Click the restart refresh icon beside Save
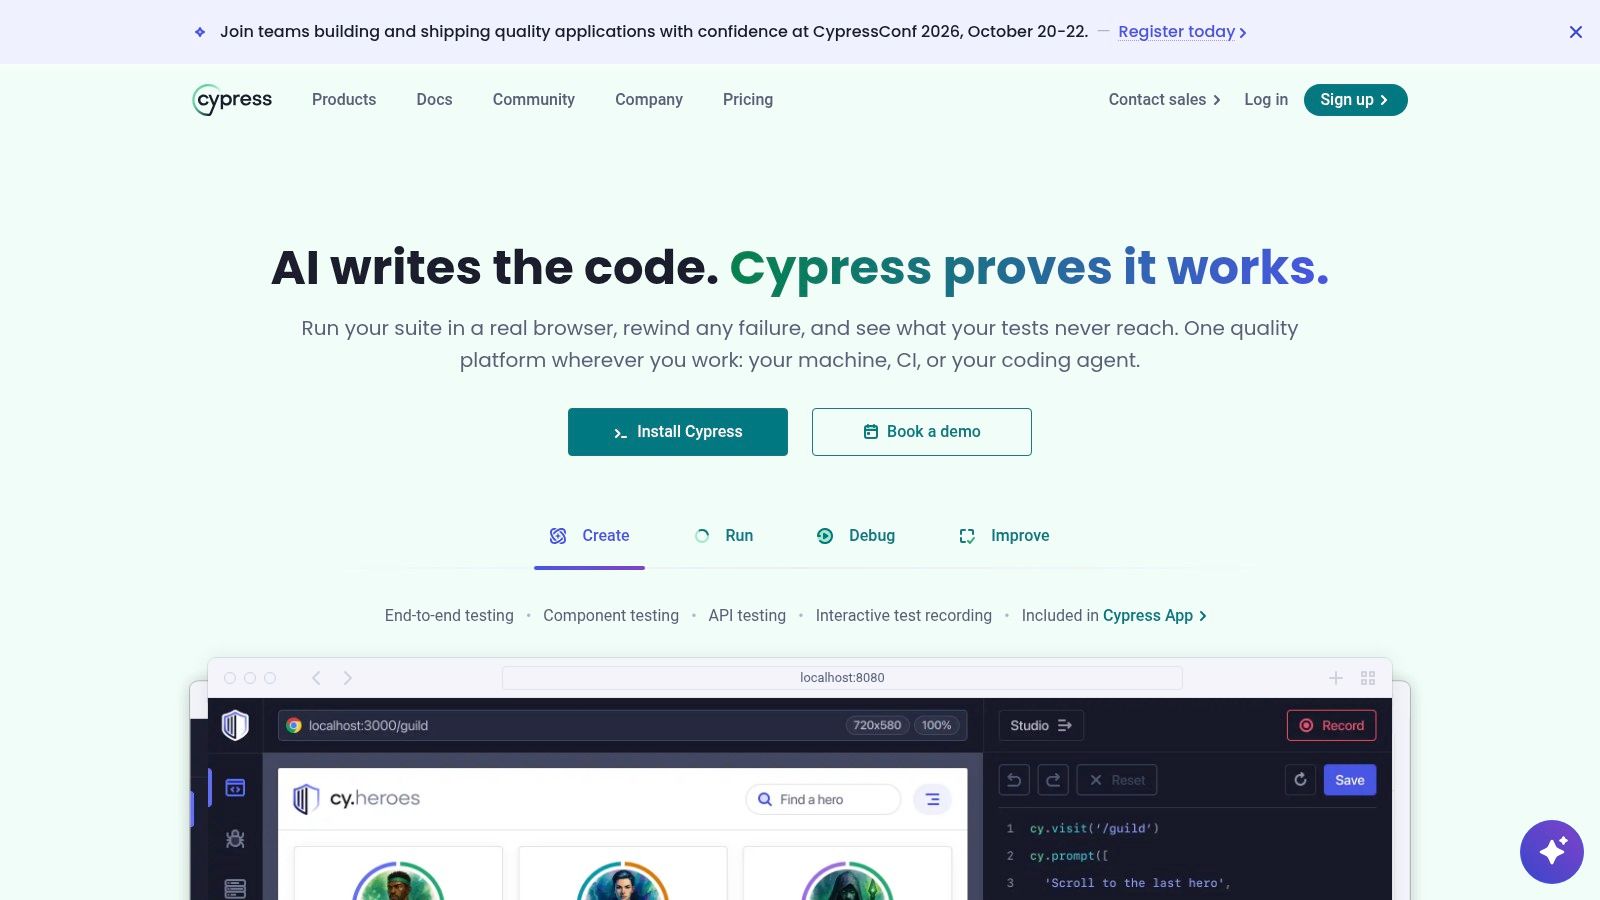 coord(1300,780)
